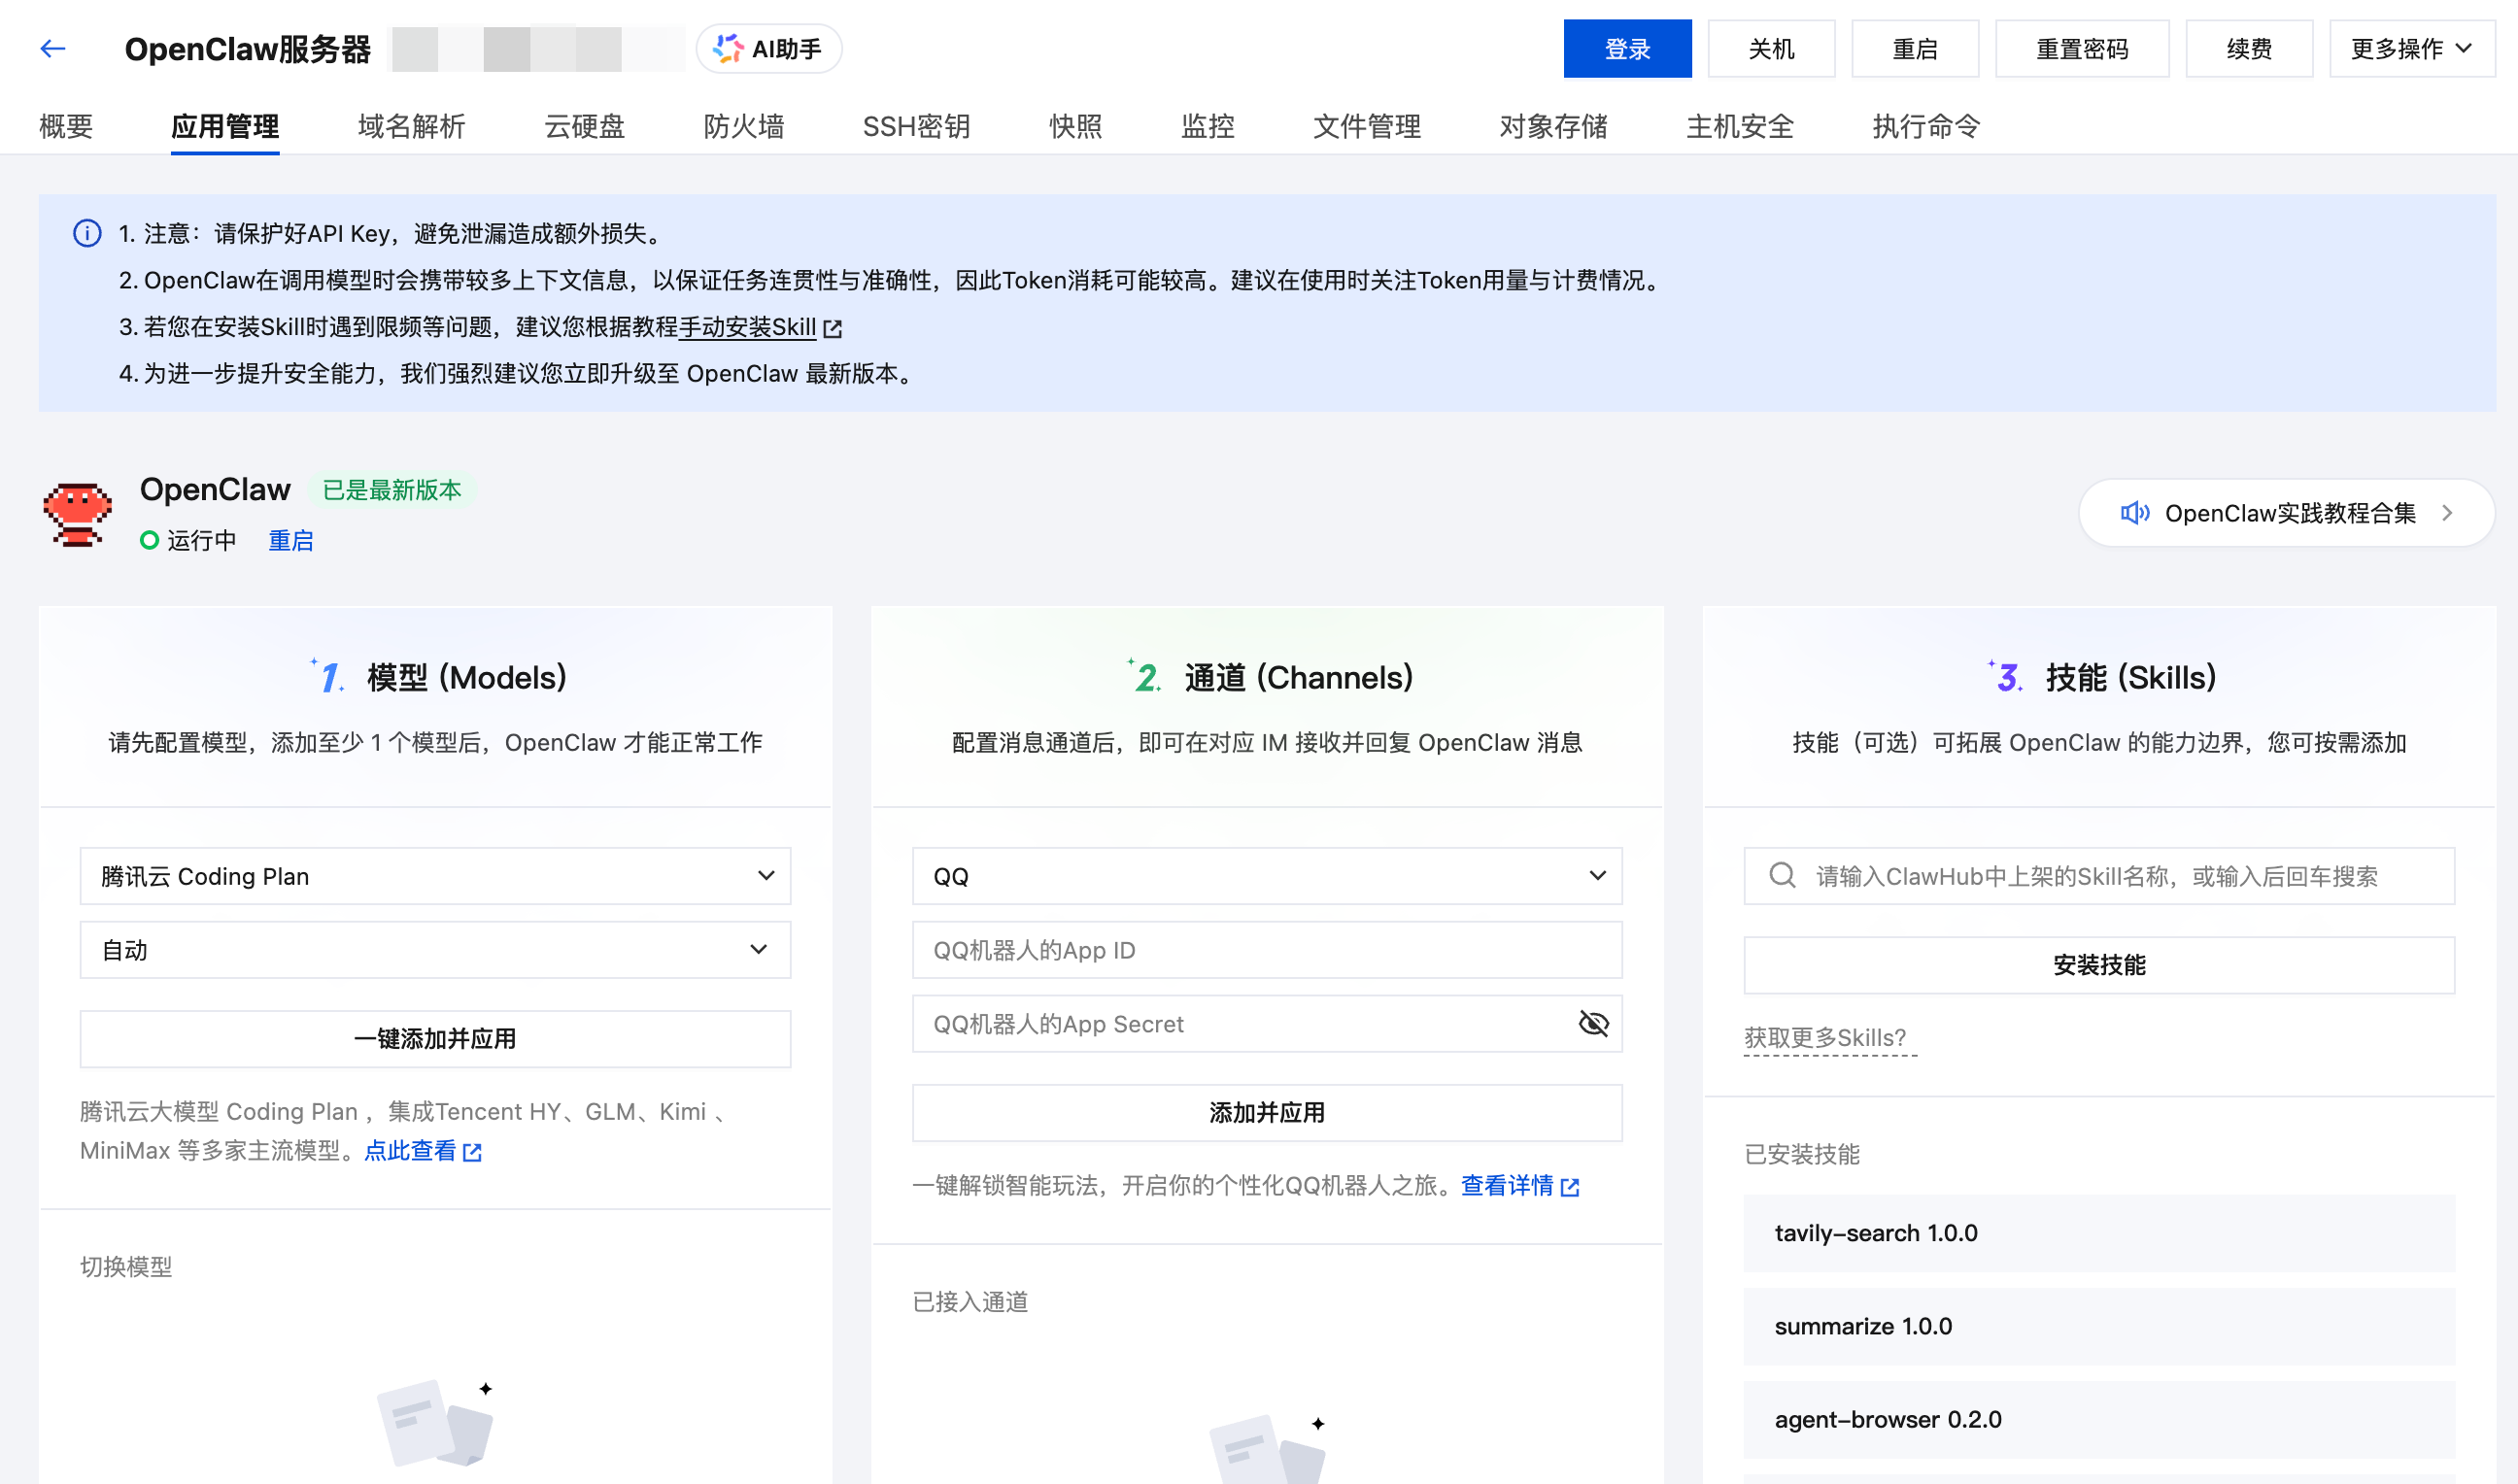Image resolution: width=2518 pixels, height=1484 pixels.
Task: Open external link icon beside 手动安装Skill
Action: (x=833, y=328)
